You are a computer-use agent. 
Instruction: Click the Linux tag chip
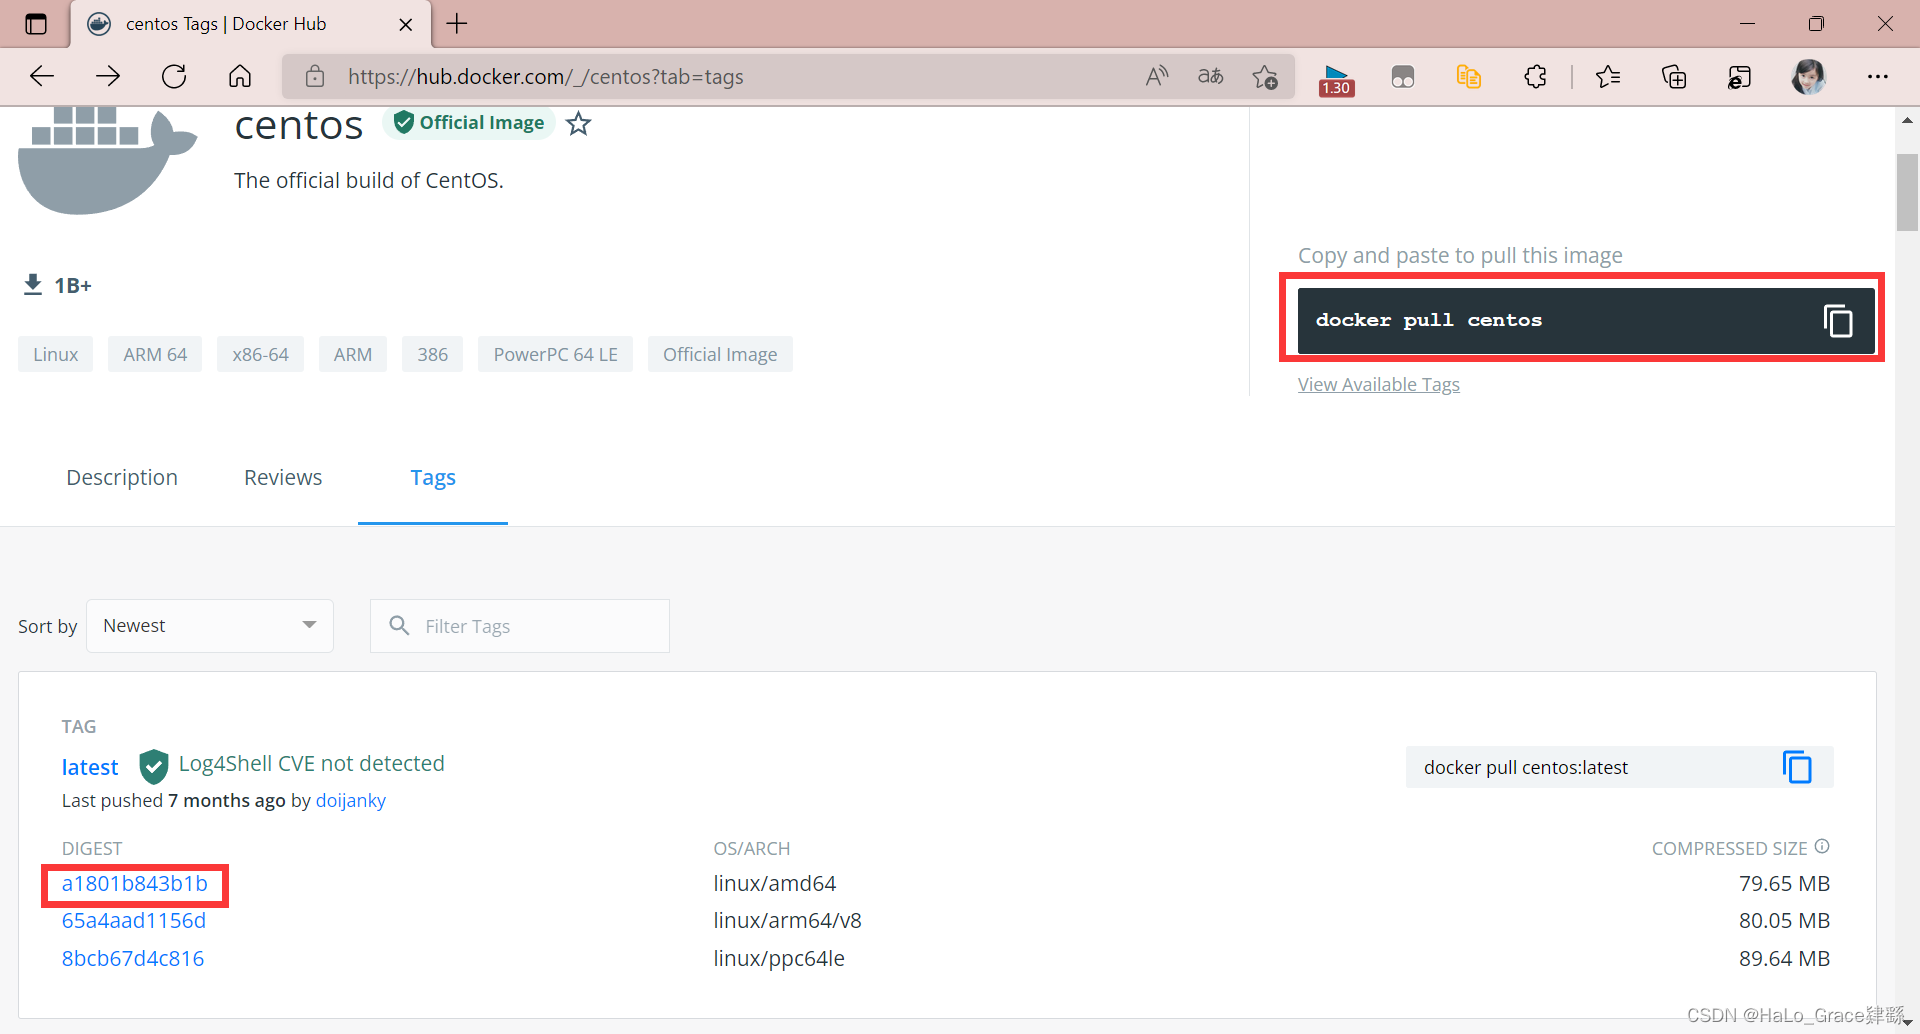pyautogui.click(x=55, y=355)
